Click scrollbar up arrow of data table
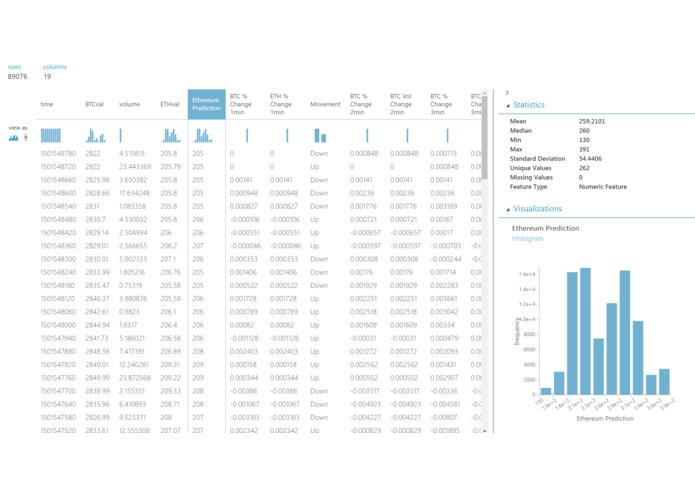The width and height of the screenshot is (695, 494). (x=484, y=93)
